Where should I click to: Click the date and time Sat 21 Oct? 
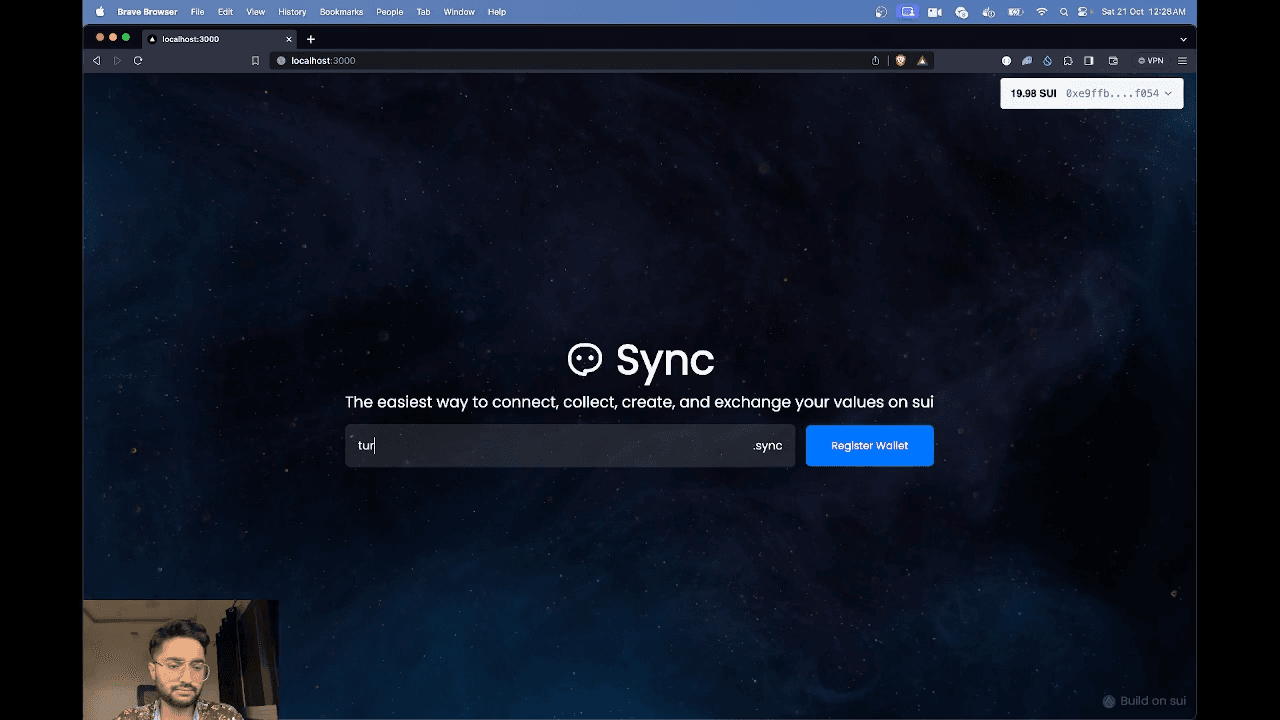(1143, 12)
